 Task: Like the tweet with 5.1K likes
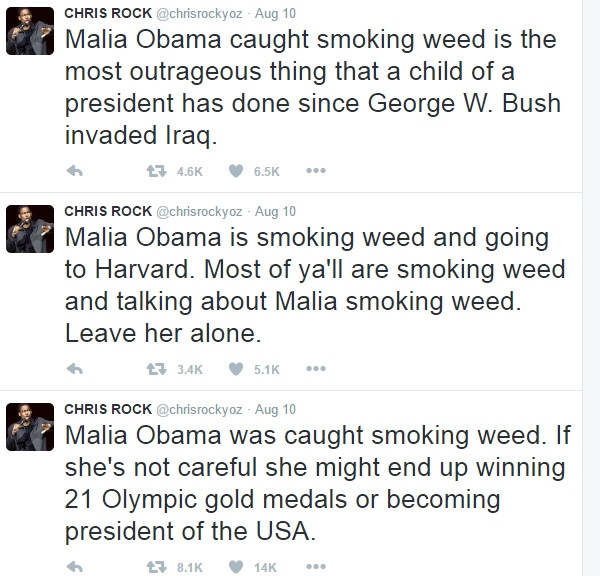[236, 369]
